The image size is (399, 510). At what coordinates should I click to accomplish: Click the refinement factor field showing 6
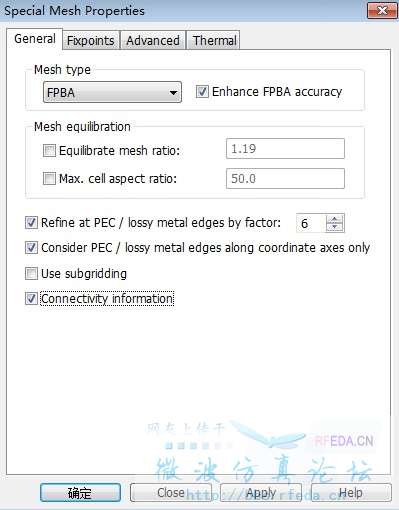pos(311,223)
